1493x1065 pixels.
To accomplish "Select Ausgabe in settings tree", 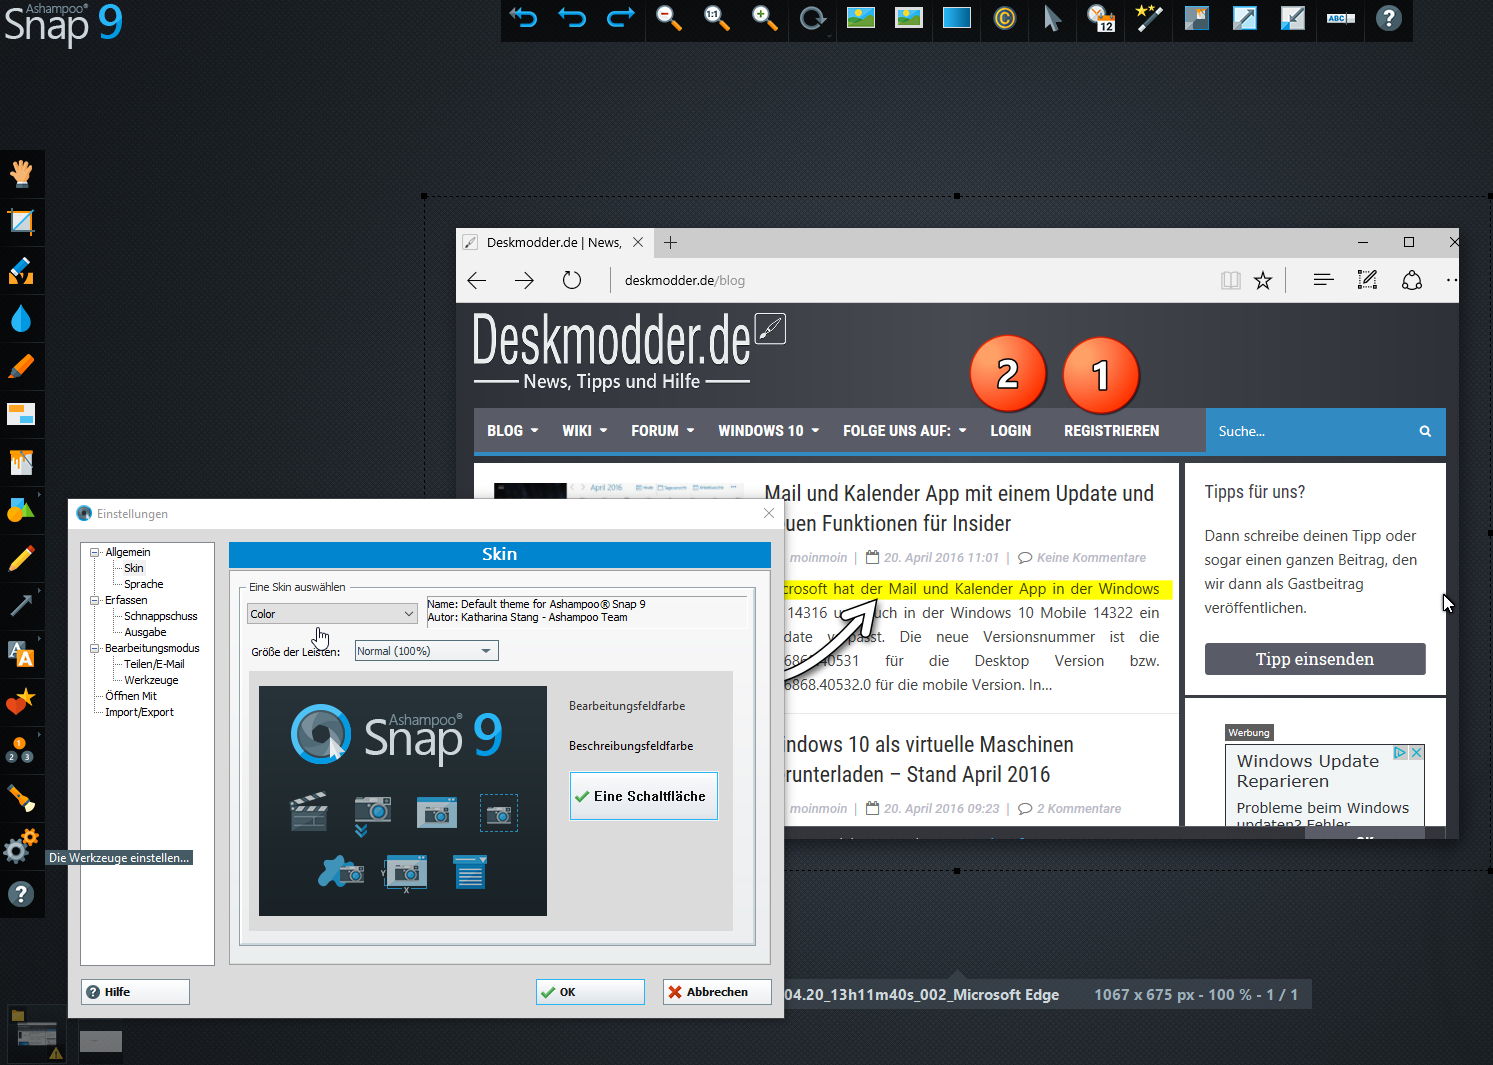I will tap(145, 632).
